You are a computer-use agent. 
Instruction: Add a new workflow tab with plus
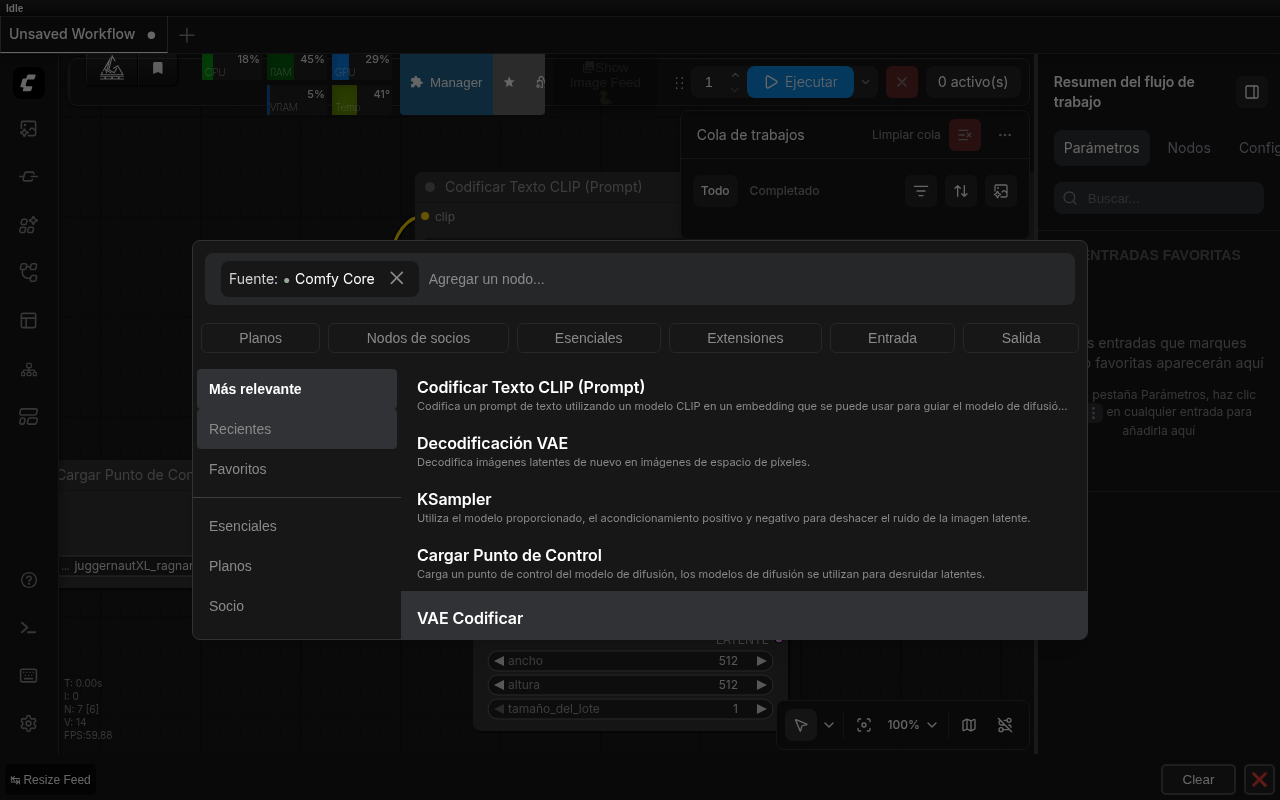point(187,35)
